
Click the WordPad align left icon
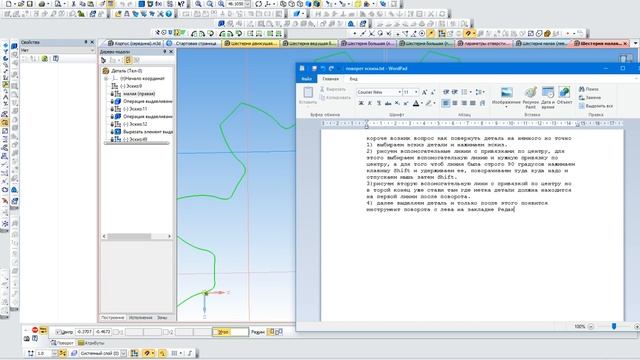[x=446, y=103]
